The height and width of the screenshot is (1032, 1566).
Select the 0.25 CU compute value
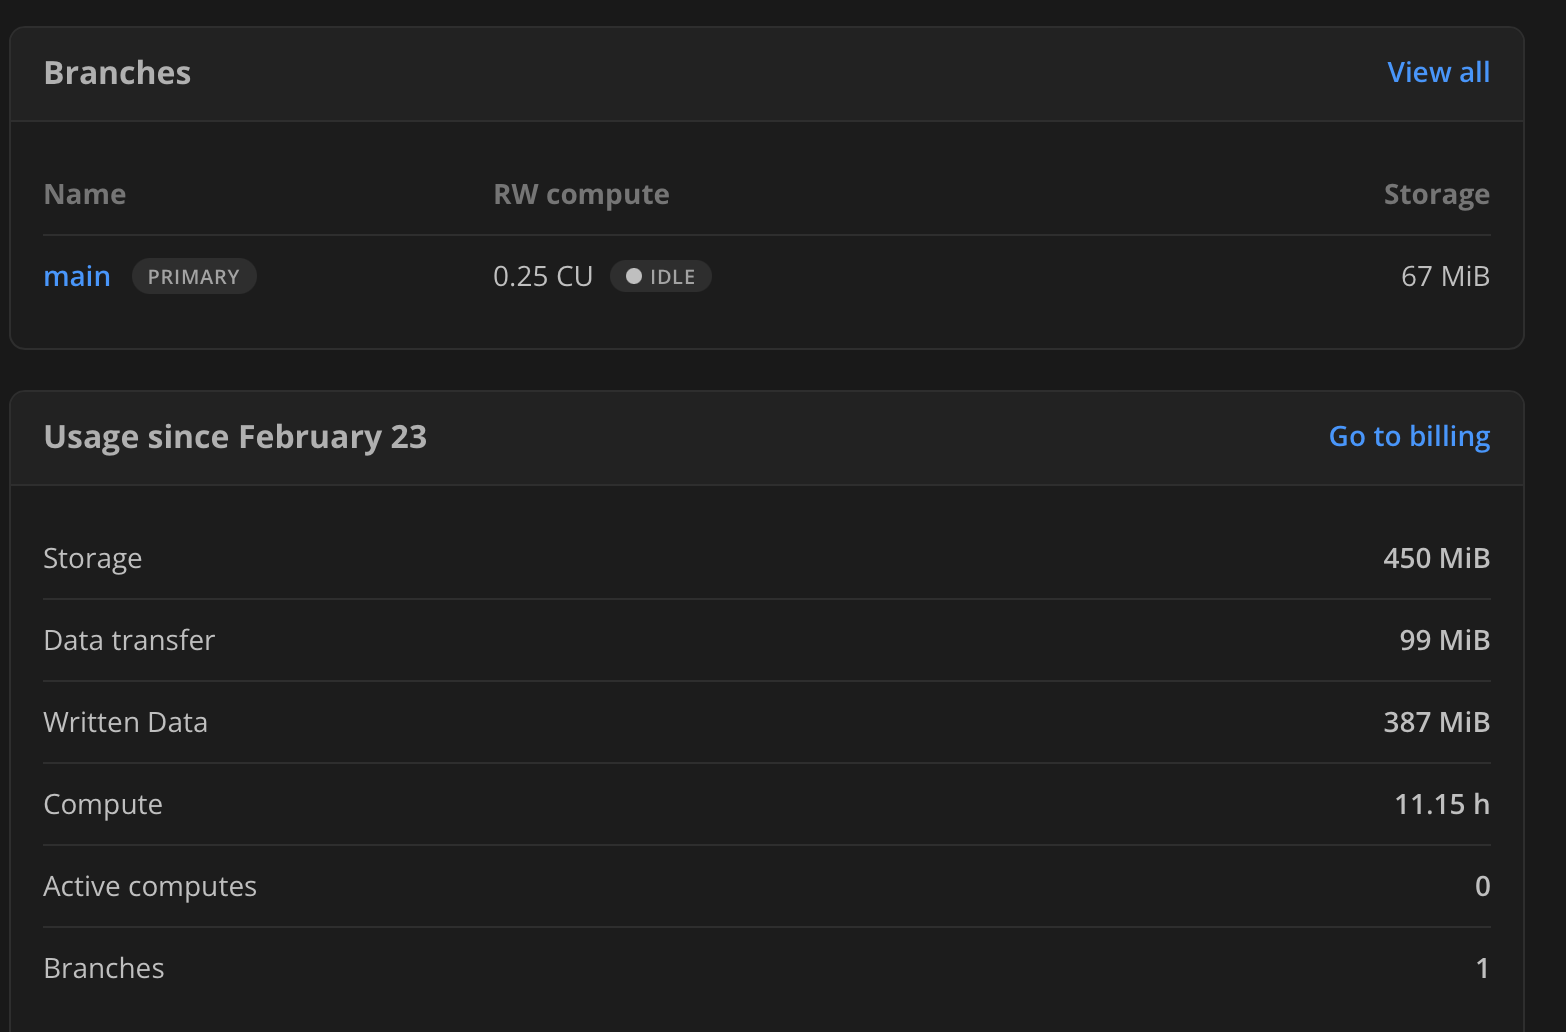tap(543, 276)
